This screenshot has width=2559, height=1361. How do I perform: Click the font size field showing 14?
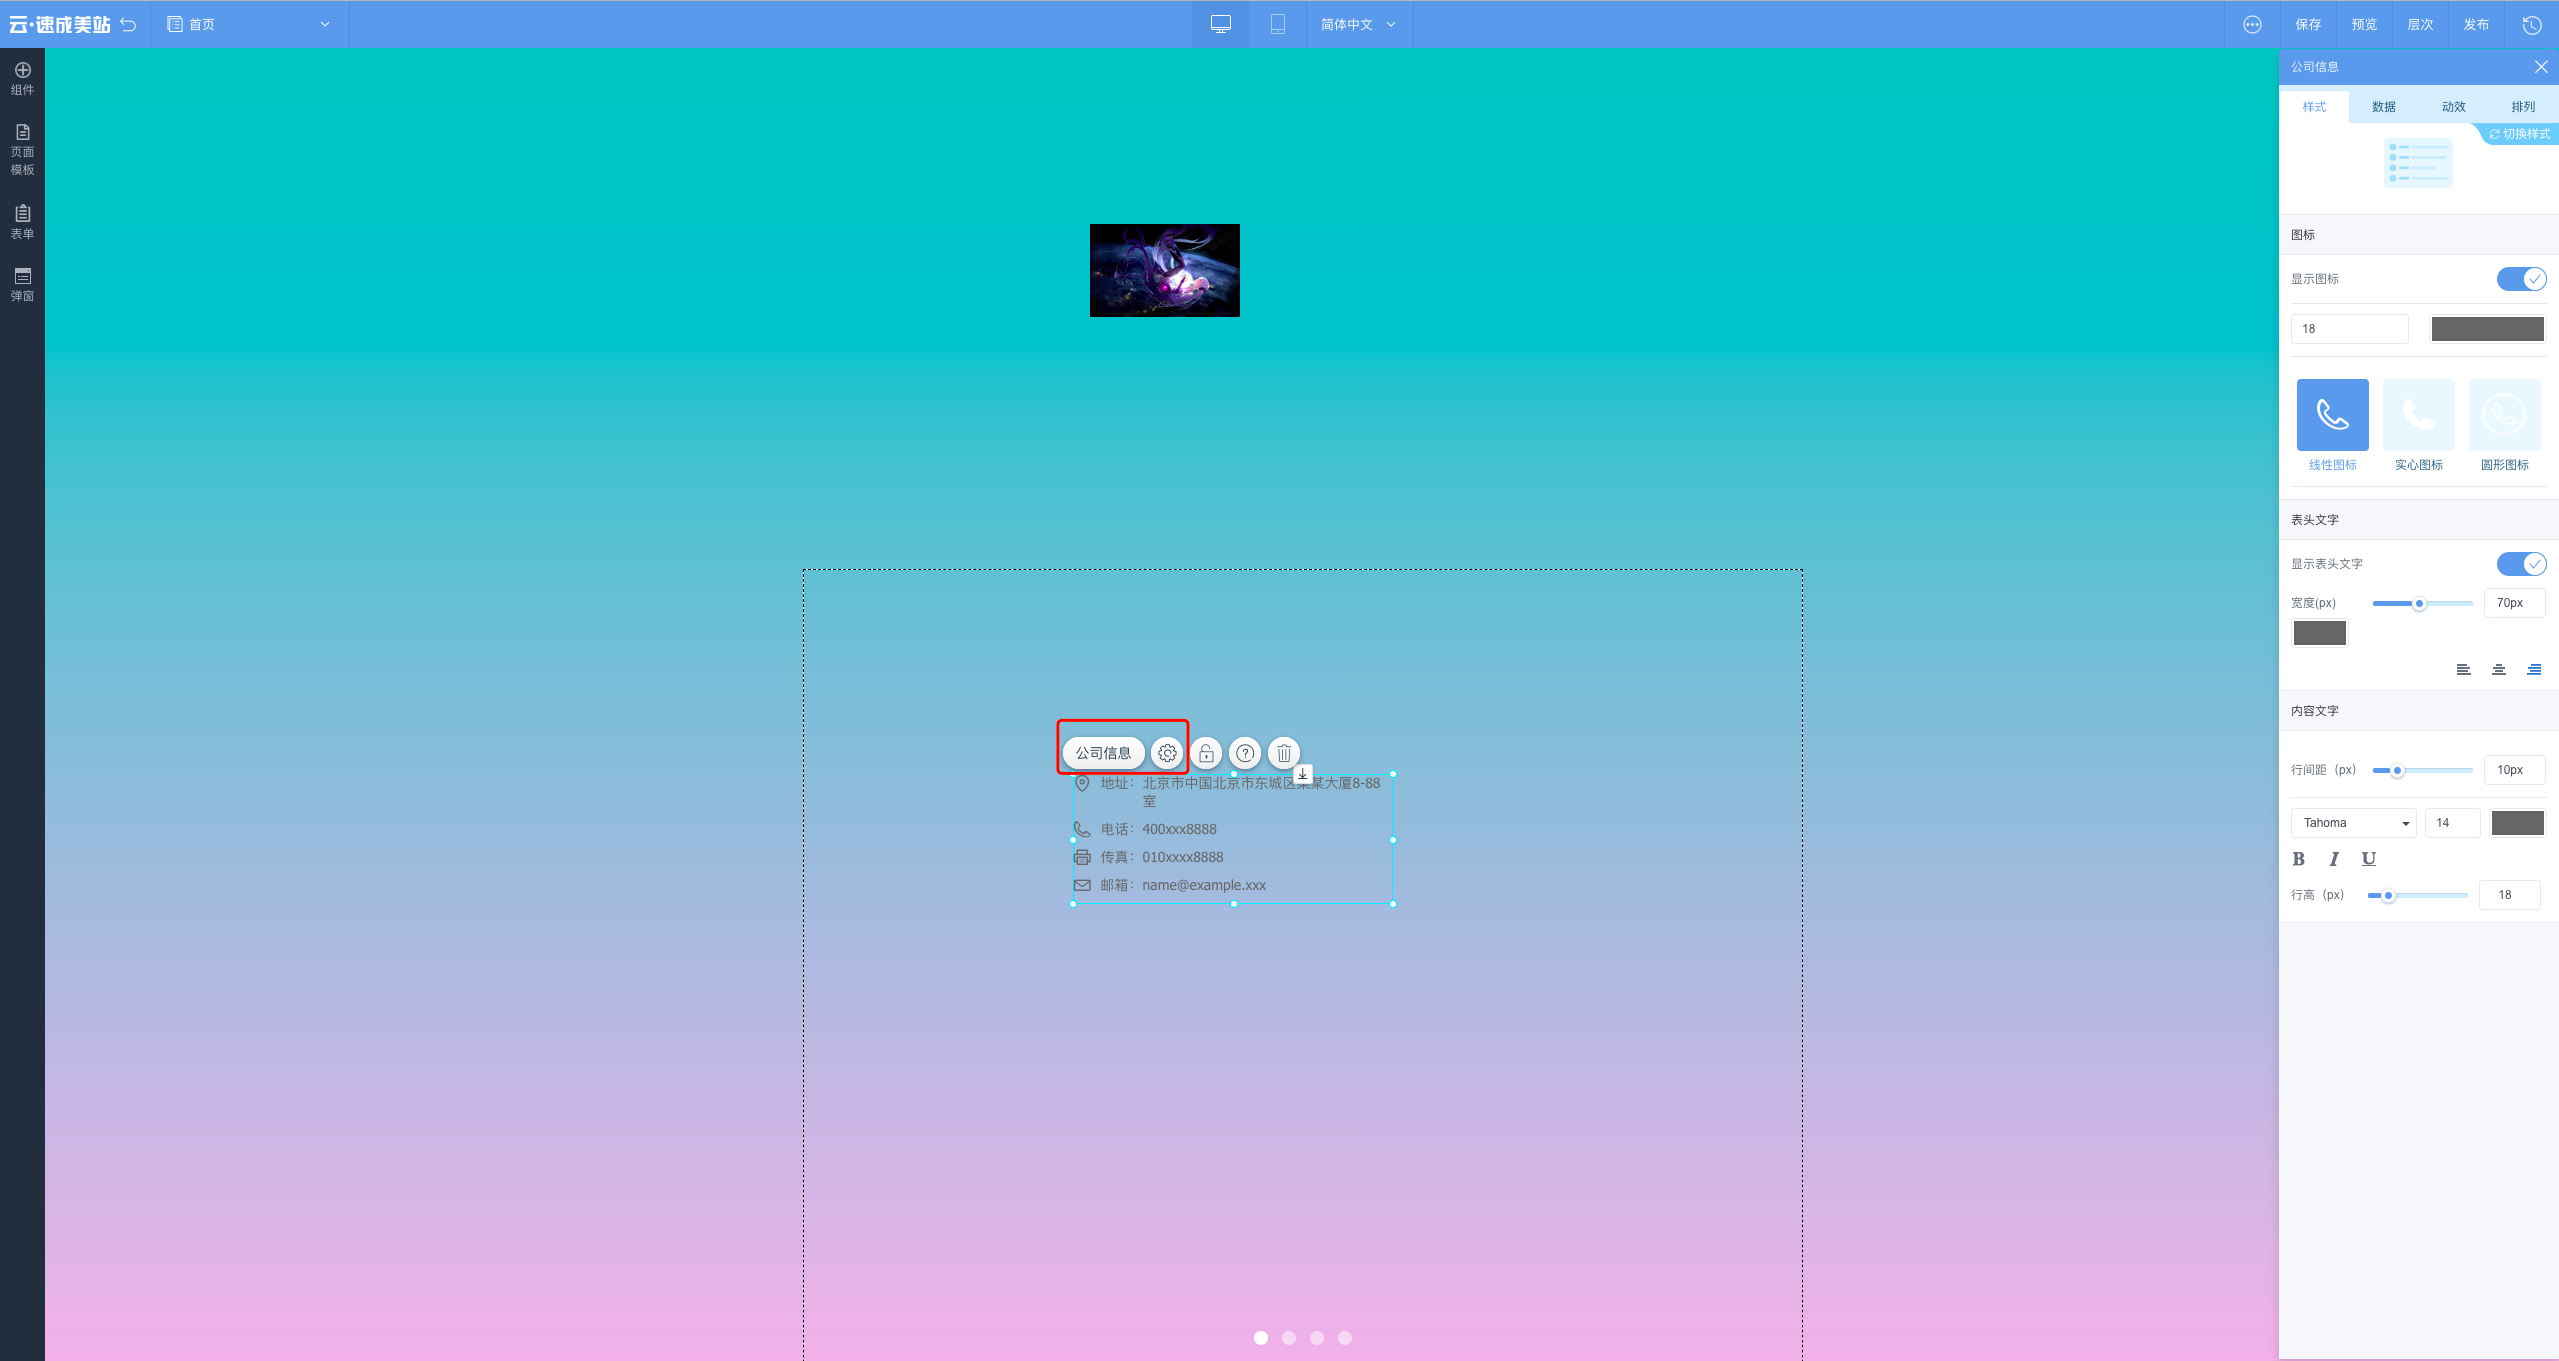(2452, 823)
